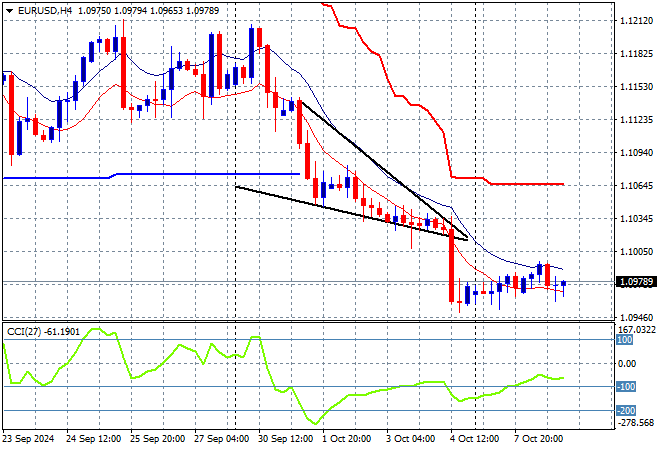This screenshot has width=660, height=450.
Task: Click the 30 Sep 12:00 time label
Action: point(286,438)
